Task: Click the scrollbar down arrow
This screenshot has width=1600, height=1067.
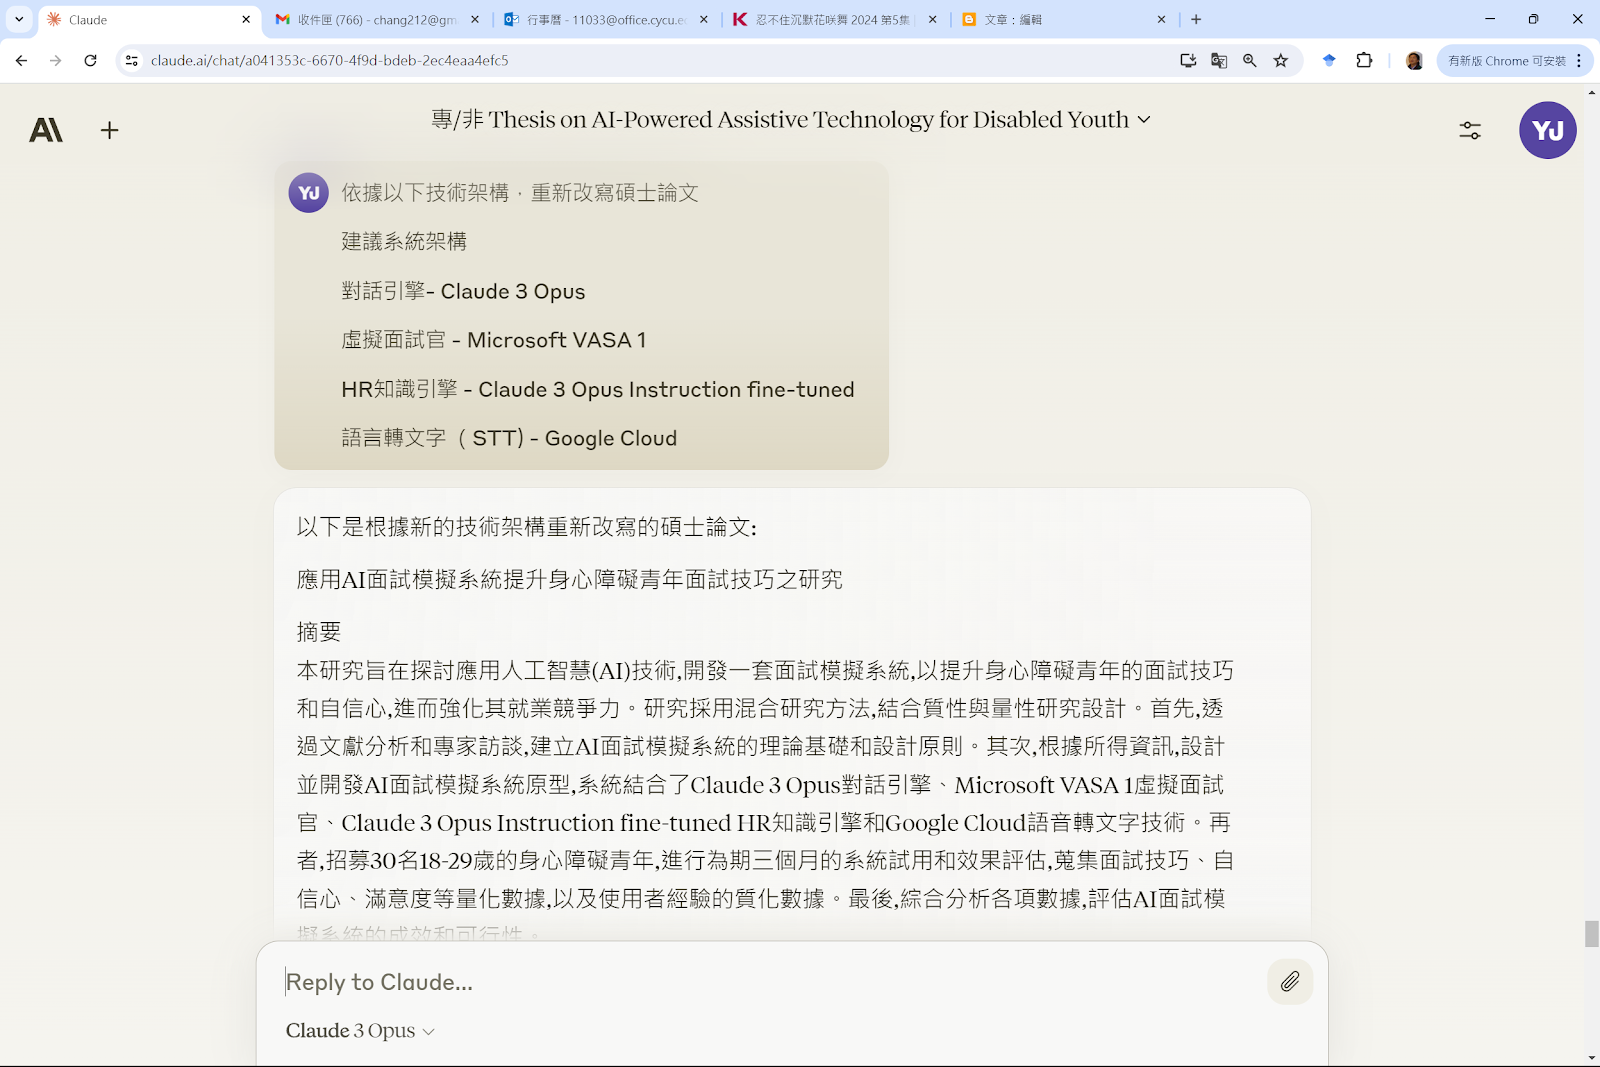Action: pyautogui.click(x=1592, y=1058)
